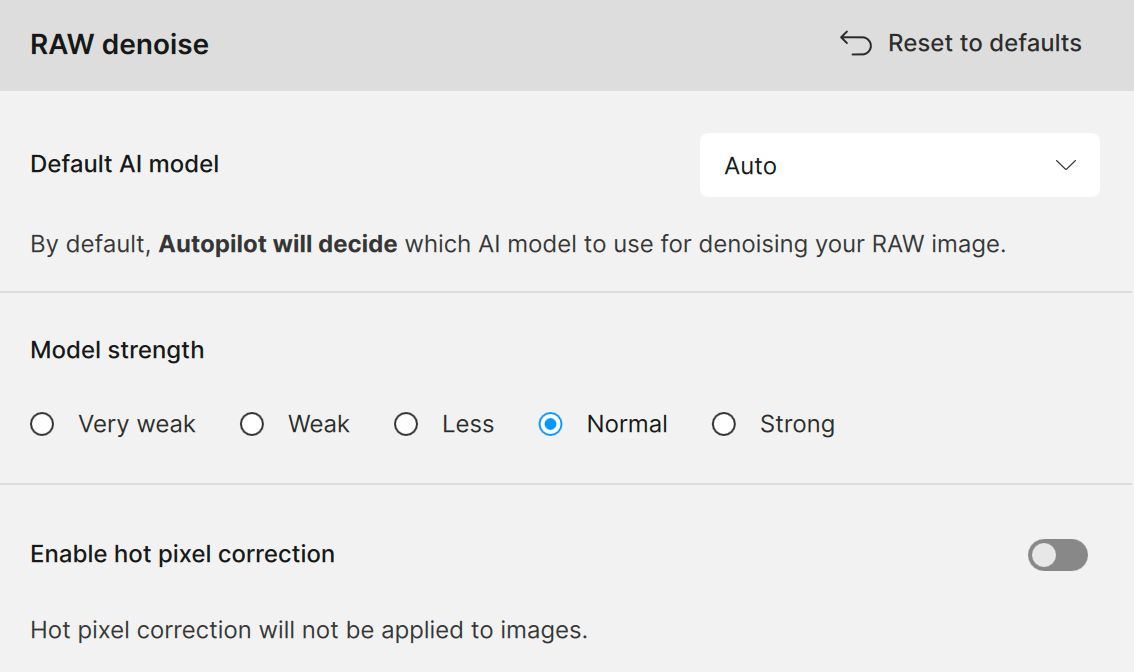Image resolution: width=1134 pixels, height=672 pixels.
Task: Click the selected Normal radio button circle
Action: [x=550, y=425]
